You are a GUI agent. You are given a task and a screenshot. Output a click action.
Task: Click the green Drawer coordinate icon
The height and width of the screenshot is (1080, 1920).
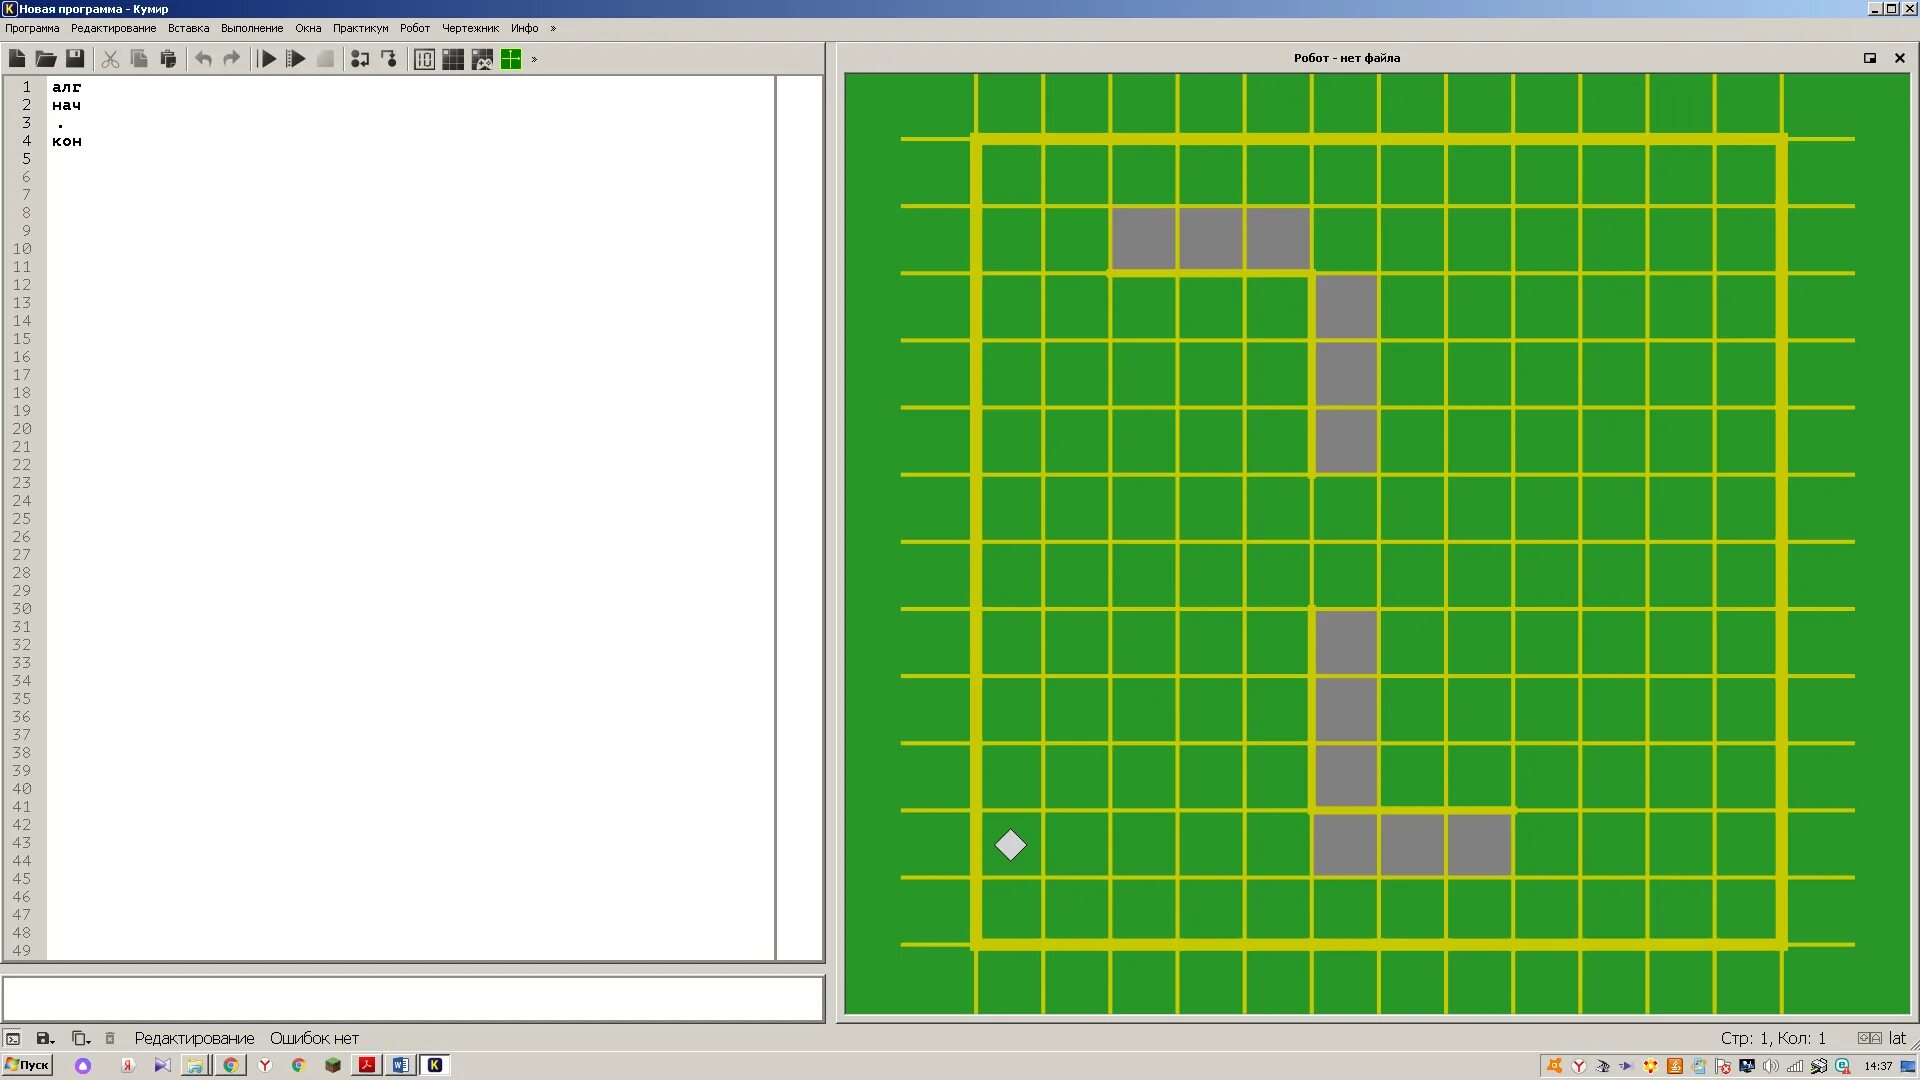(x=511, y=59)
